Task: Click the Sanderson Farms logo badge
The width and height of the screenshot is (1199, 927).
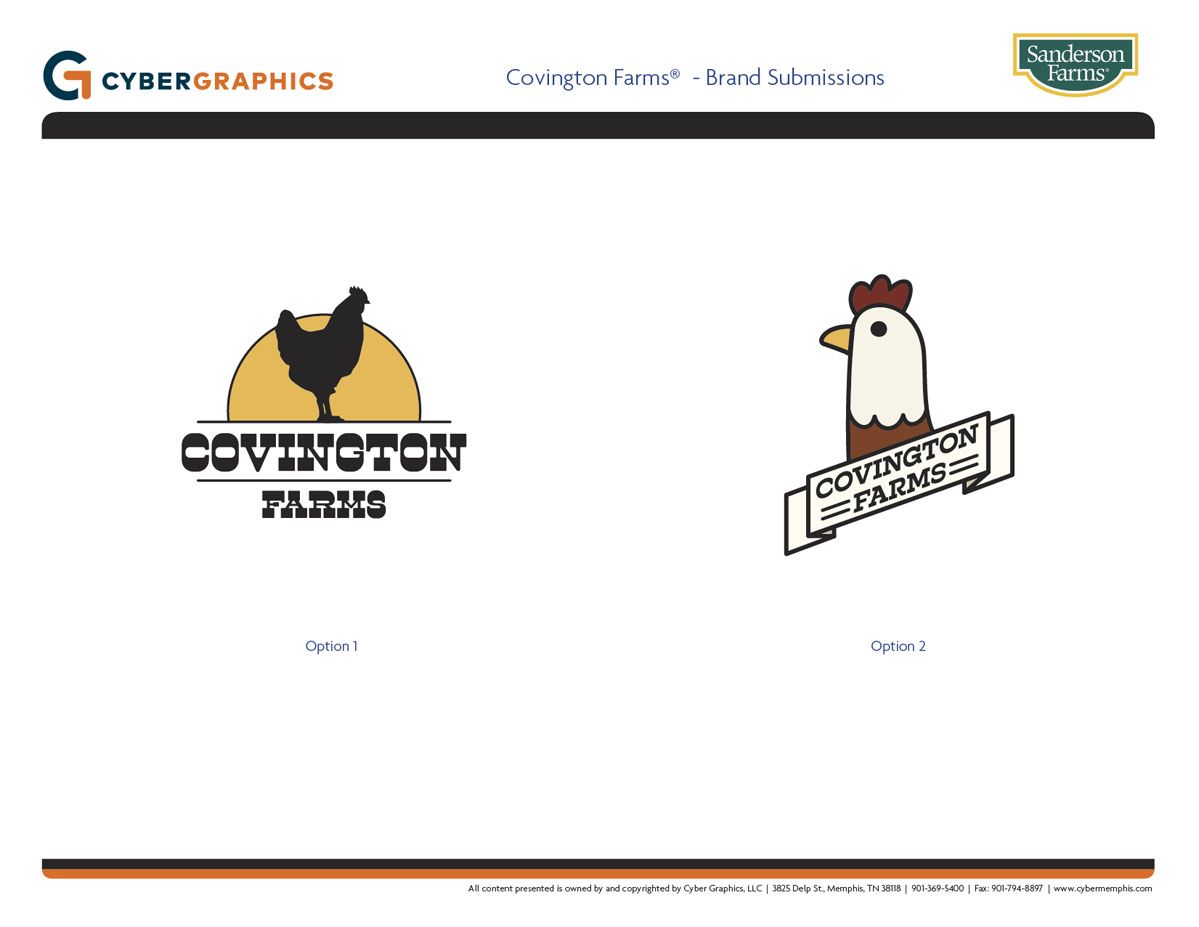Action: (1075, 63)
